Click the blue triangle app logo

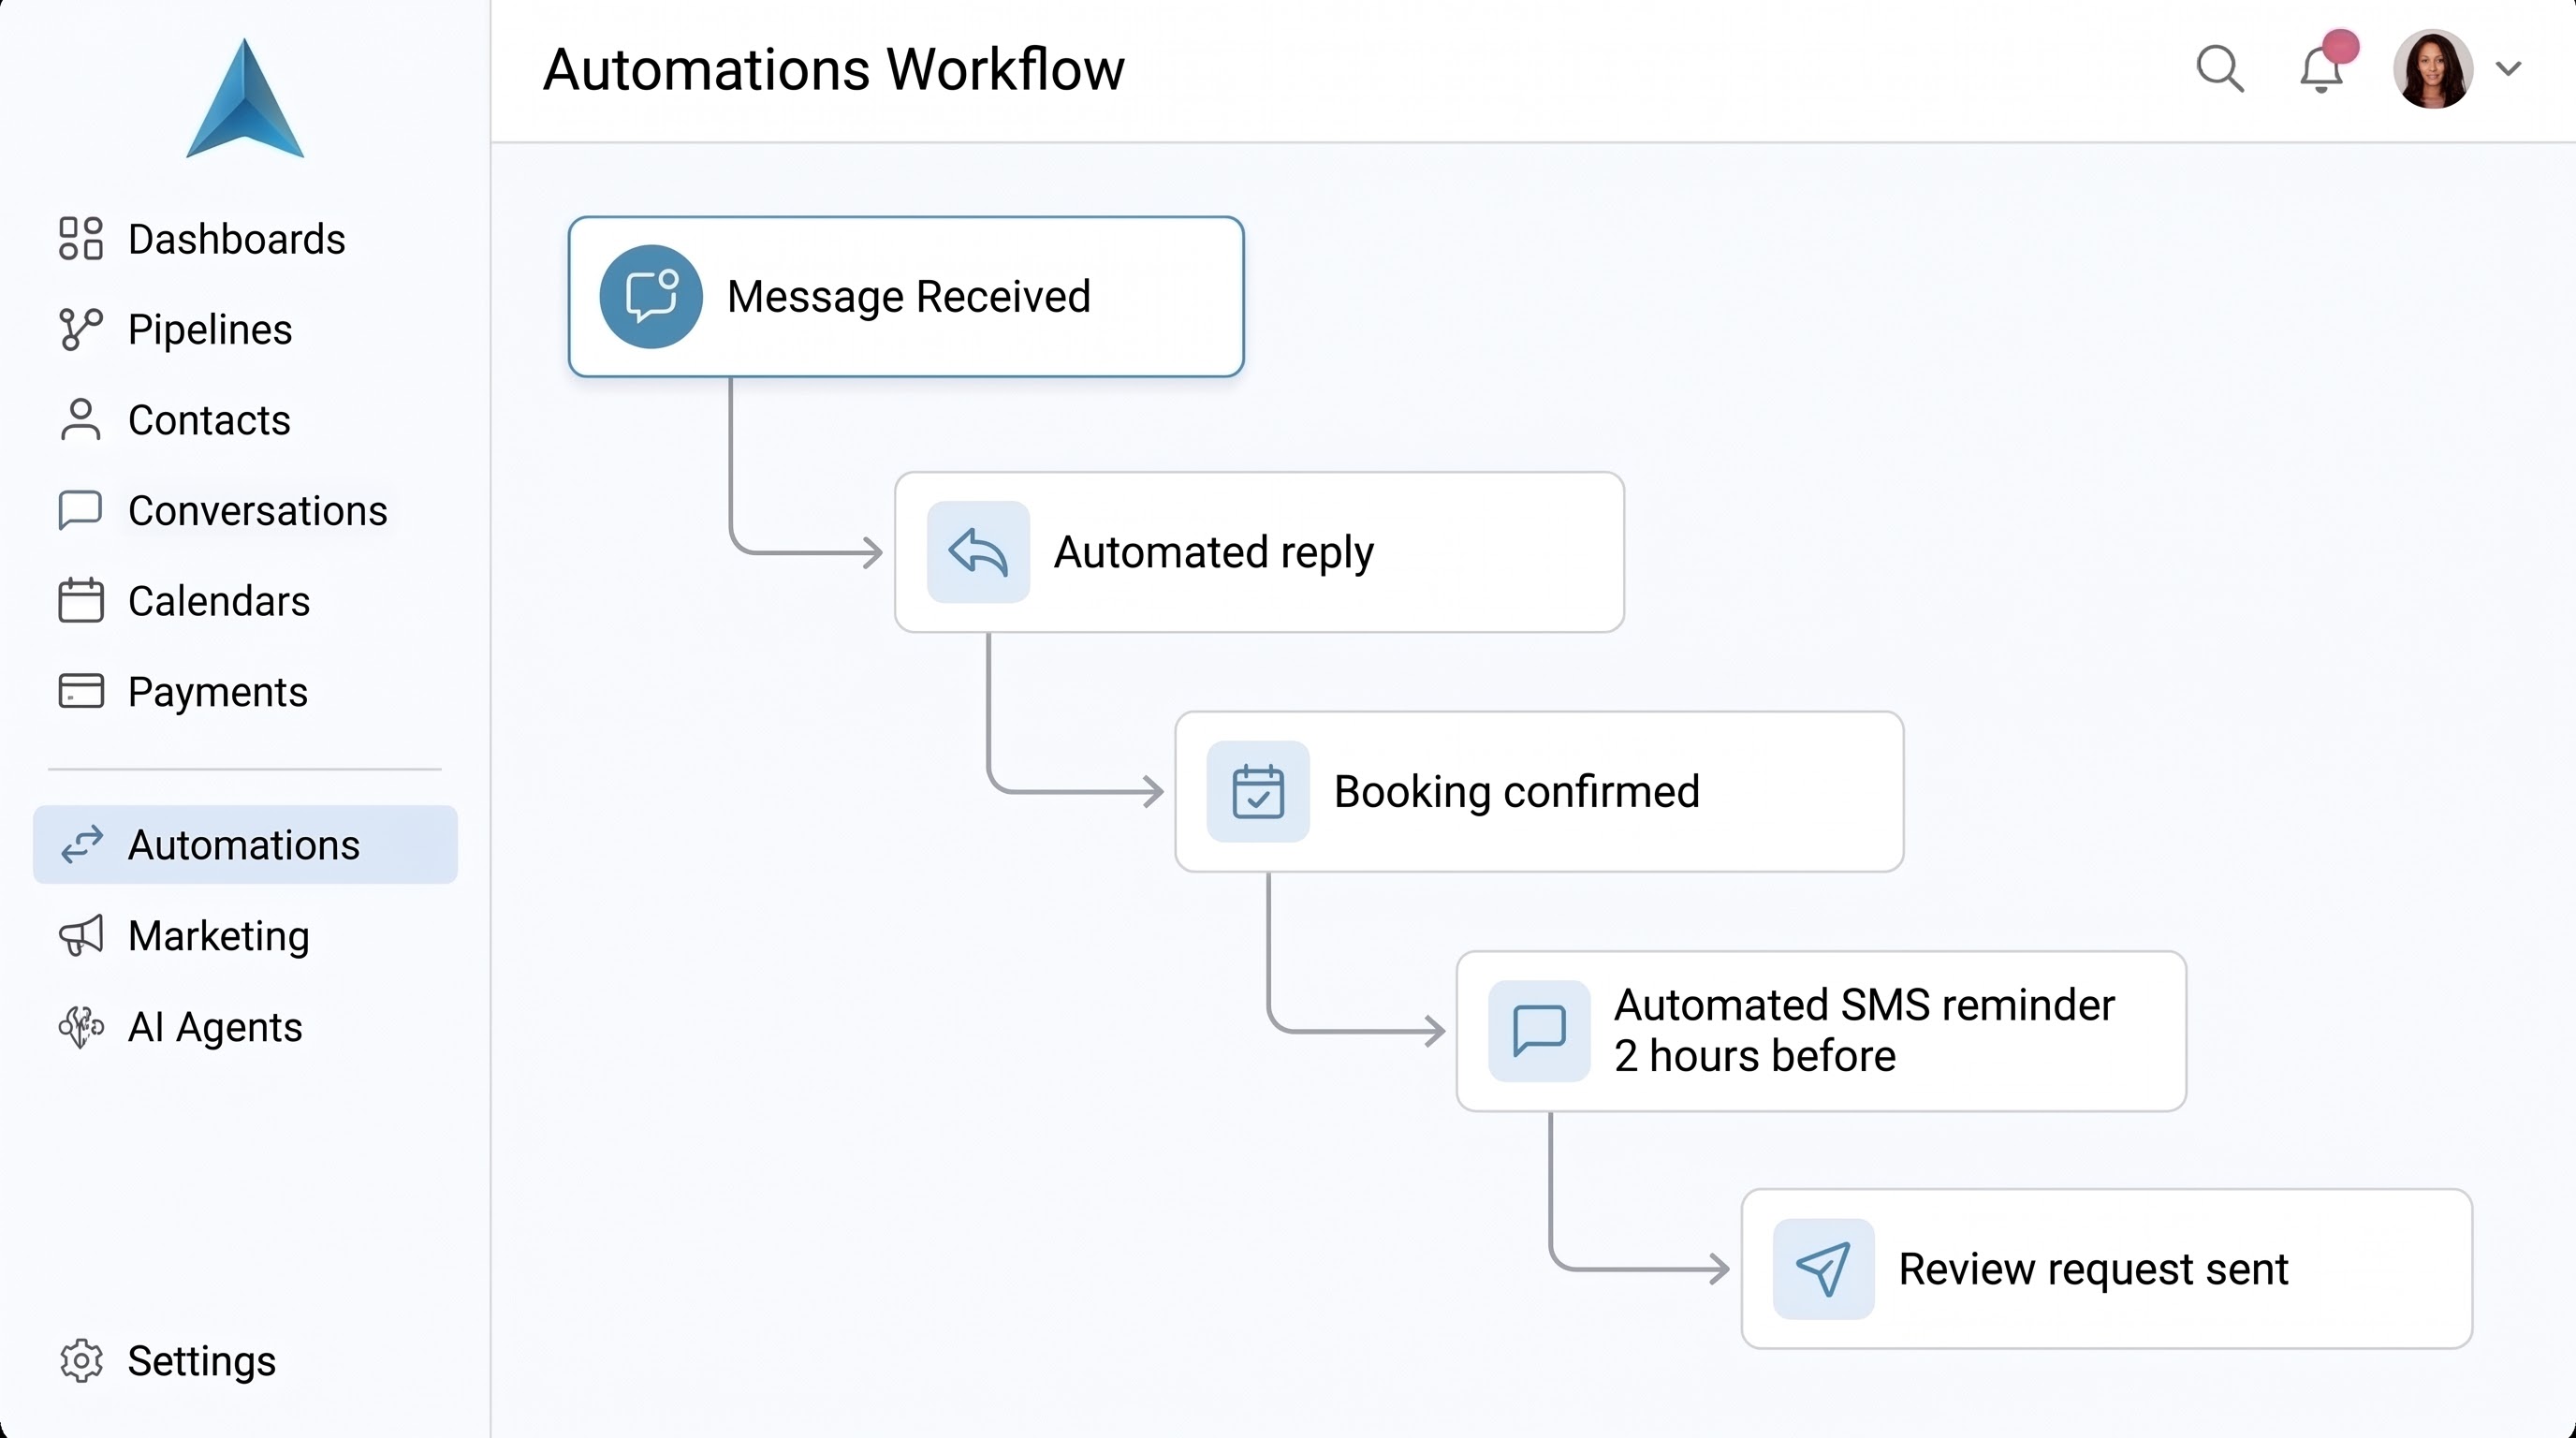coord(245,99)
